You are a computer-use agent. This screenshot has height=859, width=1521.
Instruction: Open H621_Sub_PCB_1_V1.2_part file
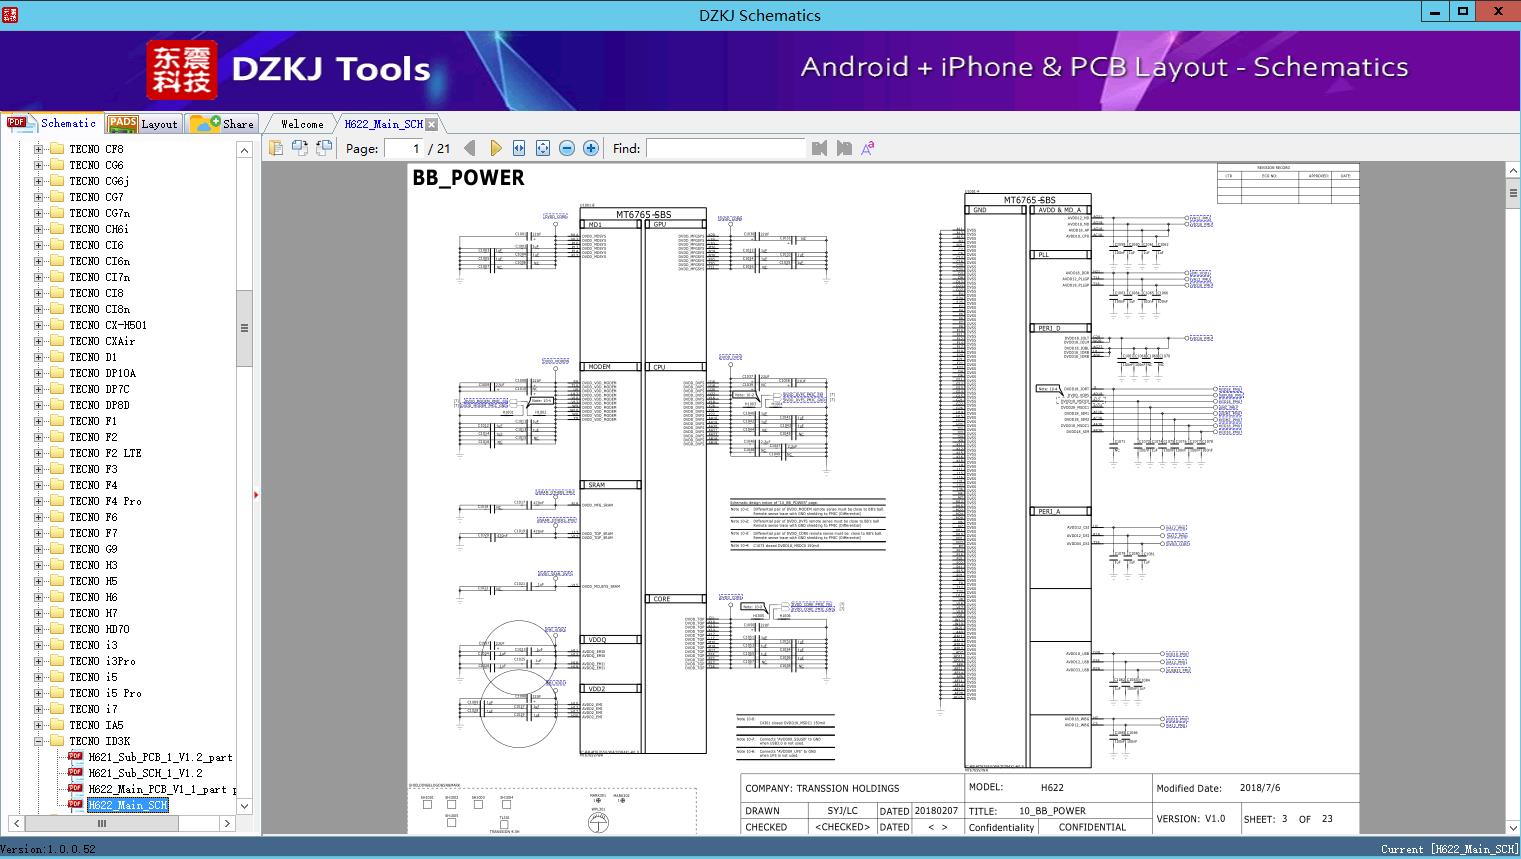160,757
